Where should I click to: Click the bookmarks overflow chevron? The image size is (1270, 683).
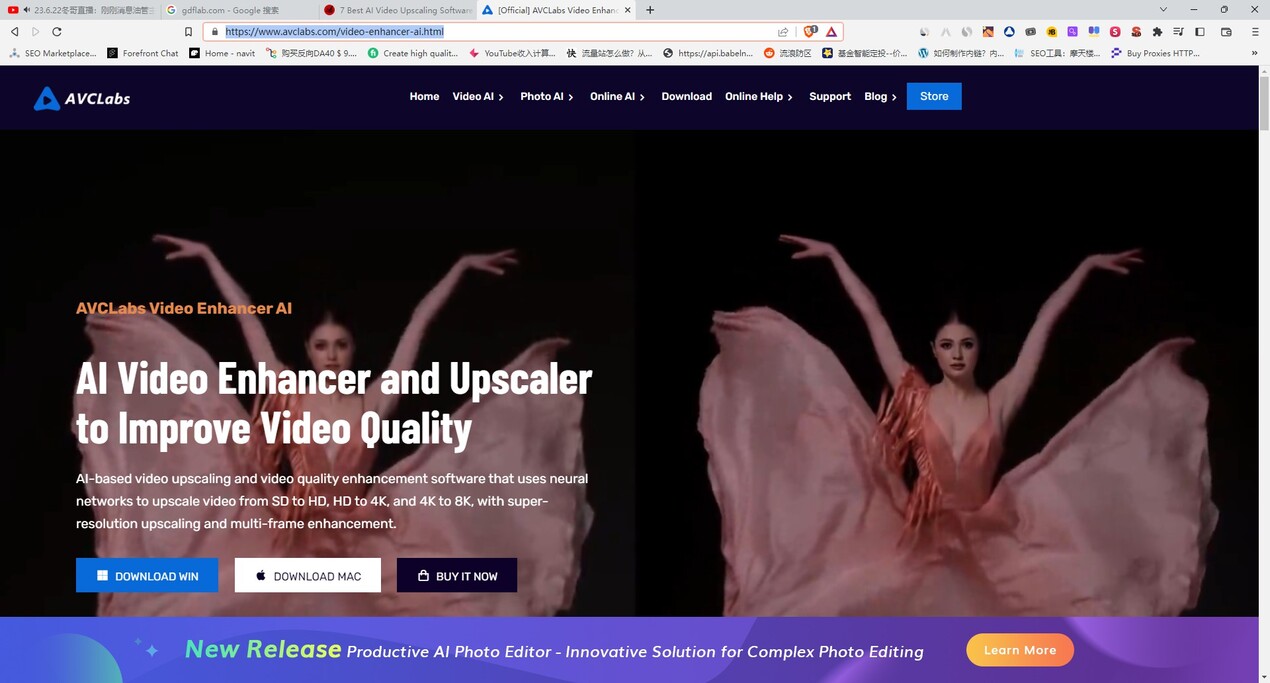[1255, 53]
